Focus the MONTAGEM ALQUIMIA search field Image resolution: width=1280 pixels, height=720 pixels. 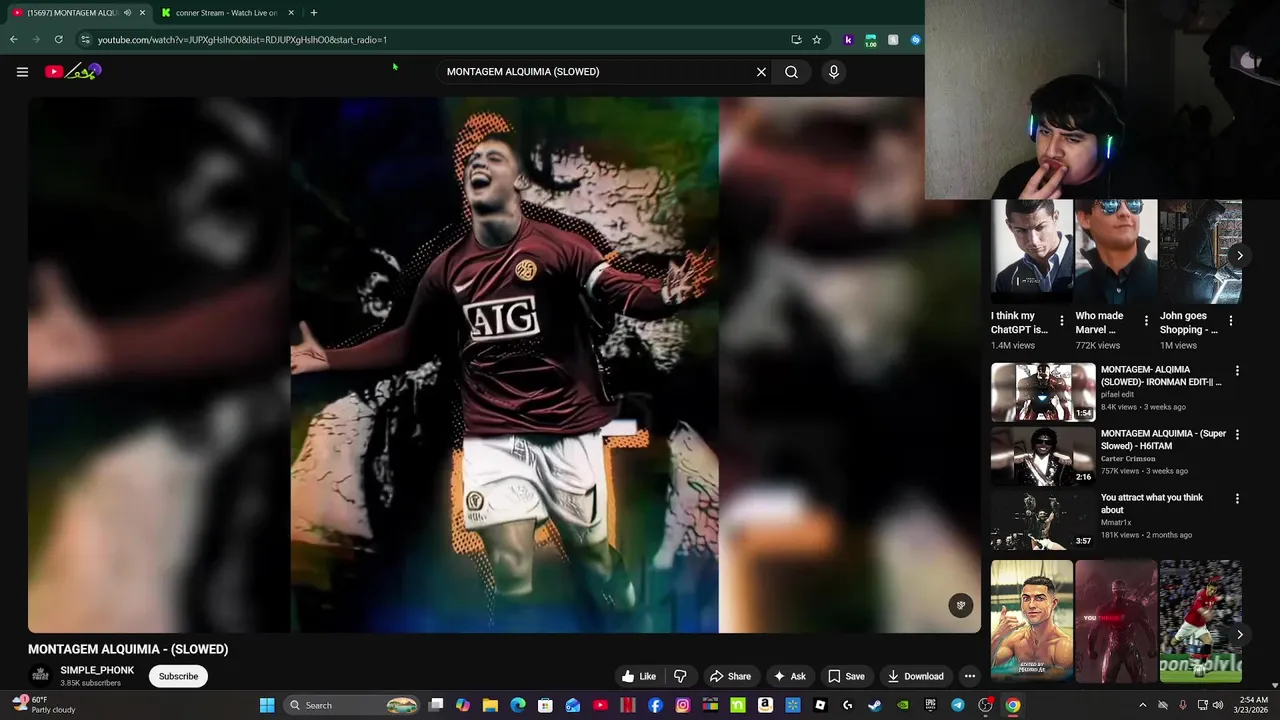point(595,72)
